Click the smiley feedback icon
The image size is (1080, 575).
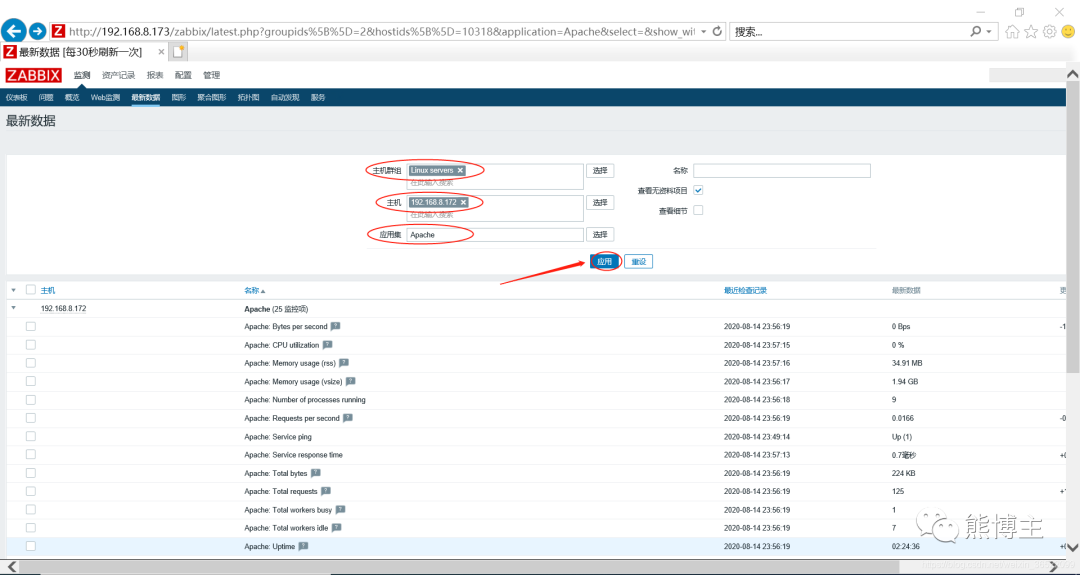(1068, 32)
